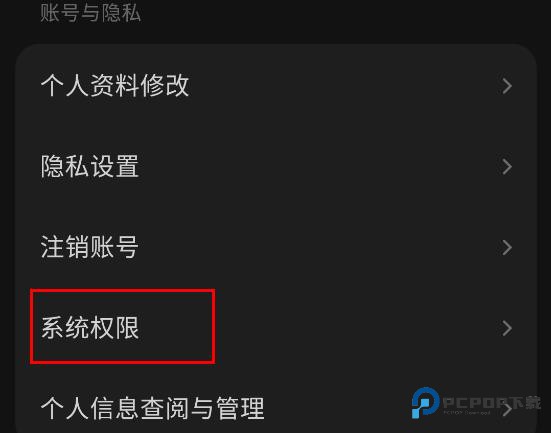Tap blank space in 隐私设置 row

[x=316, y=167]
